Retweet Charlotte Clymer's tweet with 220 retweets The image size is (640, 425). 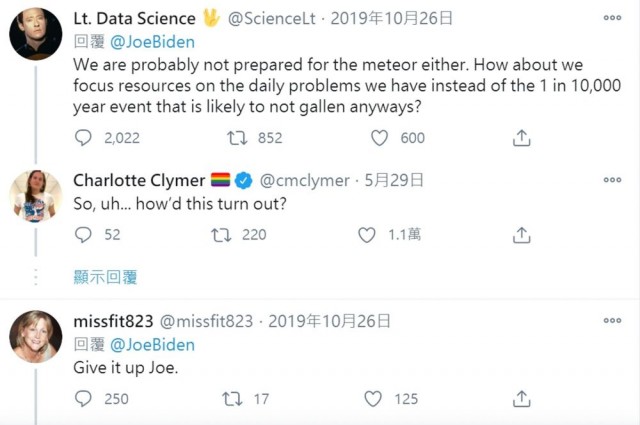coord(221,235)
